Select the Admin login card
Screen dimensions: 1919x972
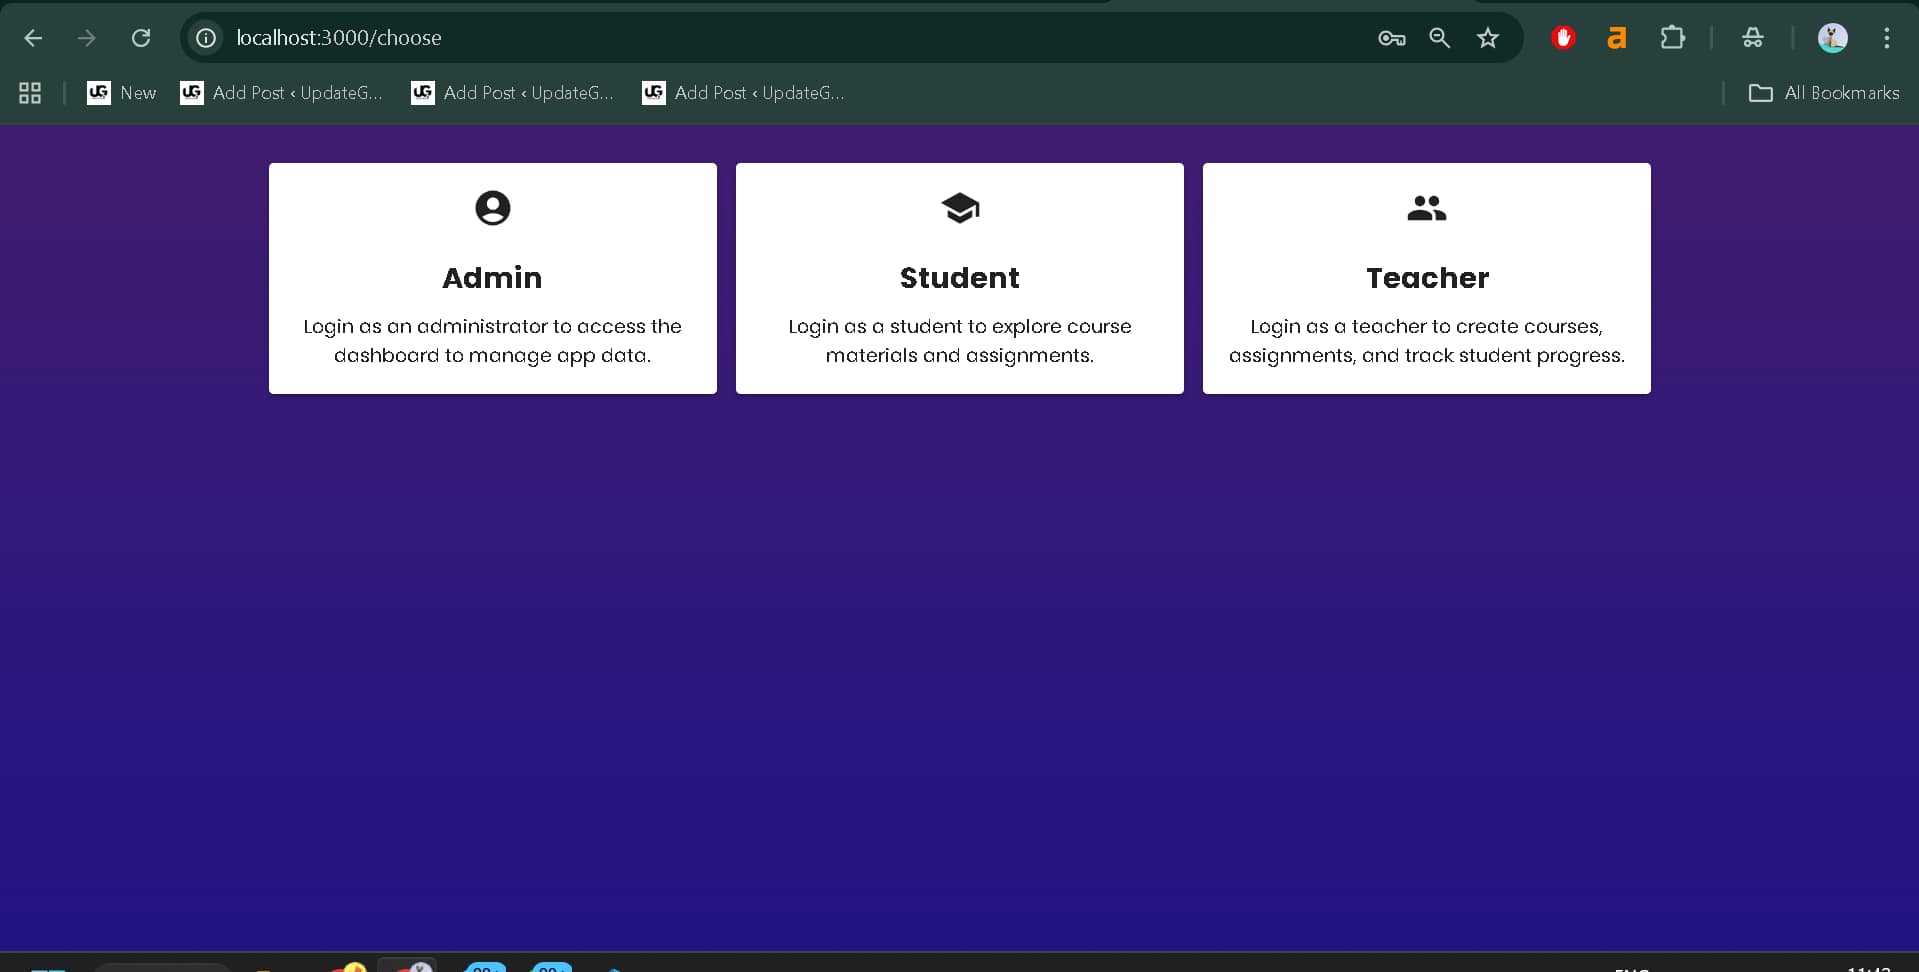click(x=492, y=278)
